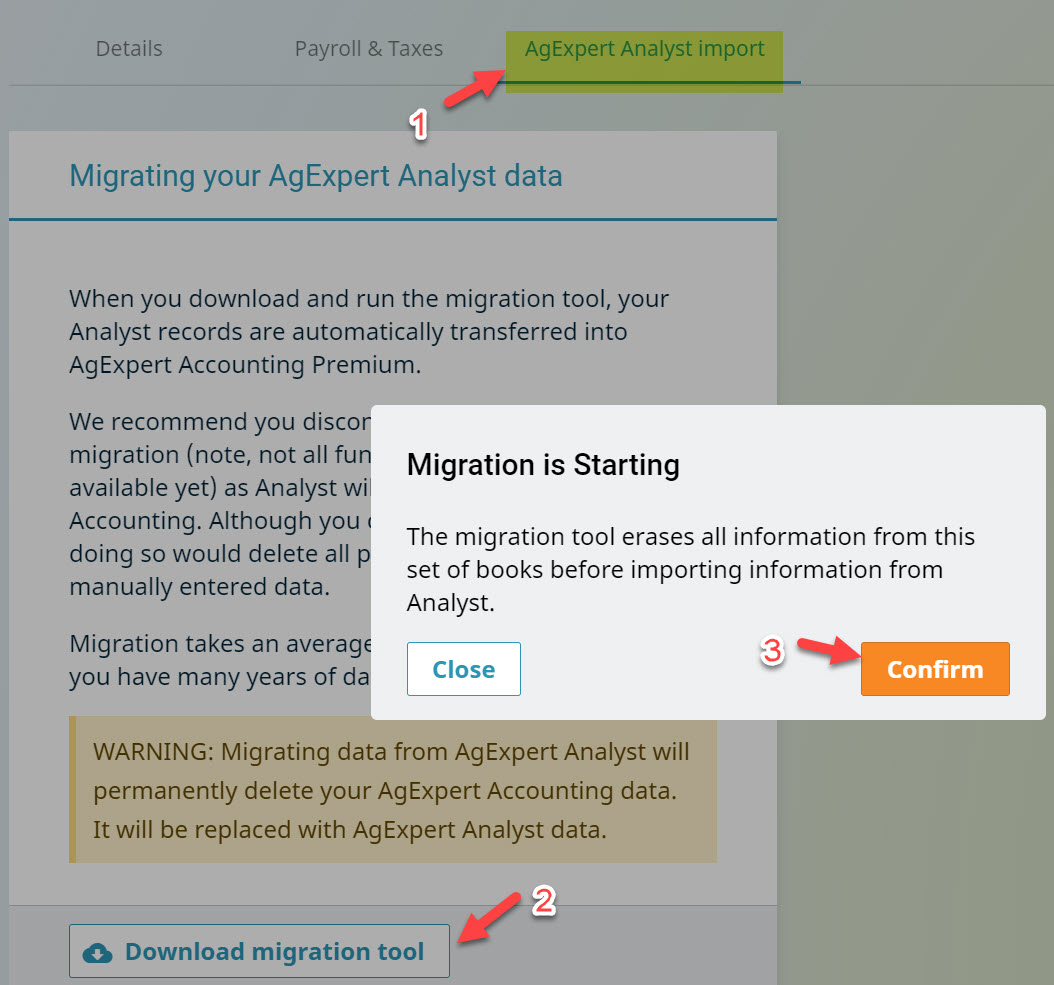Click the paragraph starting 'We recommend you'
The height and width of the screenshot is (985, 1054).
[220, 504]
